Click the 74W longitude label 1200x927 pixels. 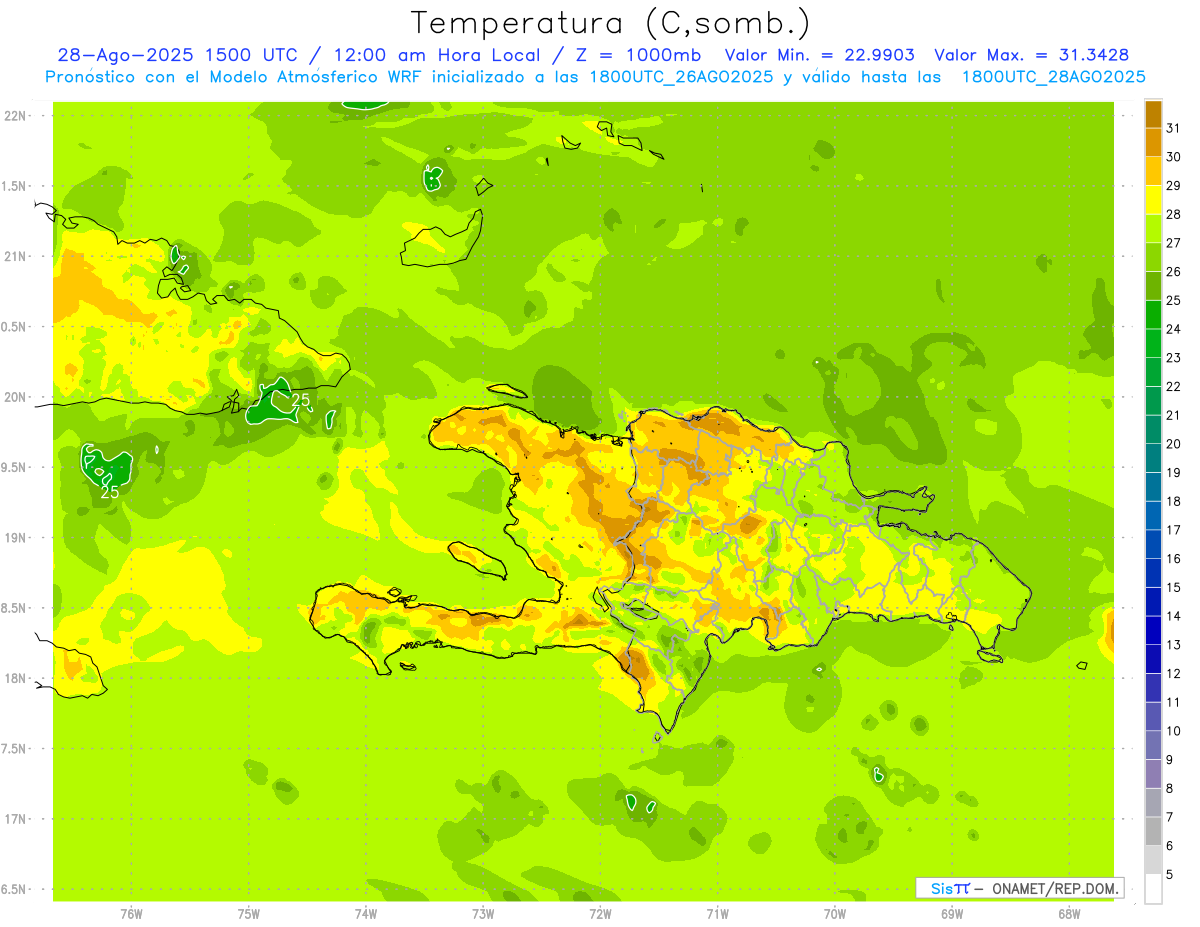[x=366, y=914]
